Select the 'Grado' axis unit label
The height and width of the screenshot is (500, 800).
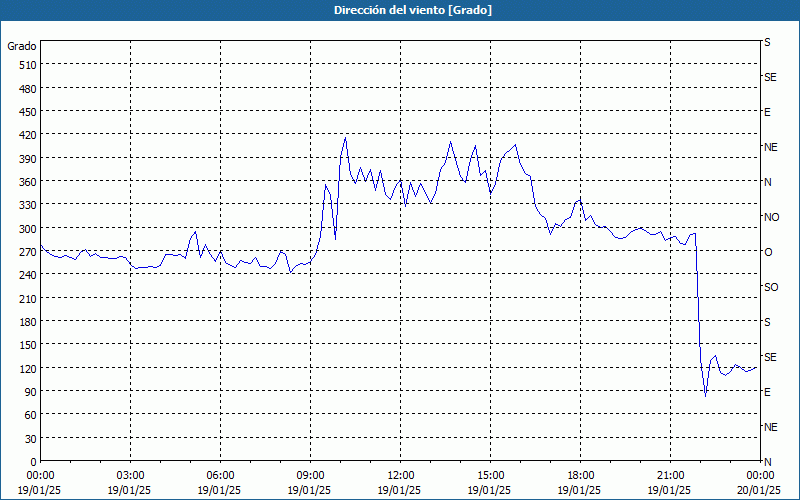[x=22, y=46]
